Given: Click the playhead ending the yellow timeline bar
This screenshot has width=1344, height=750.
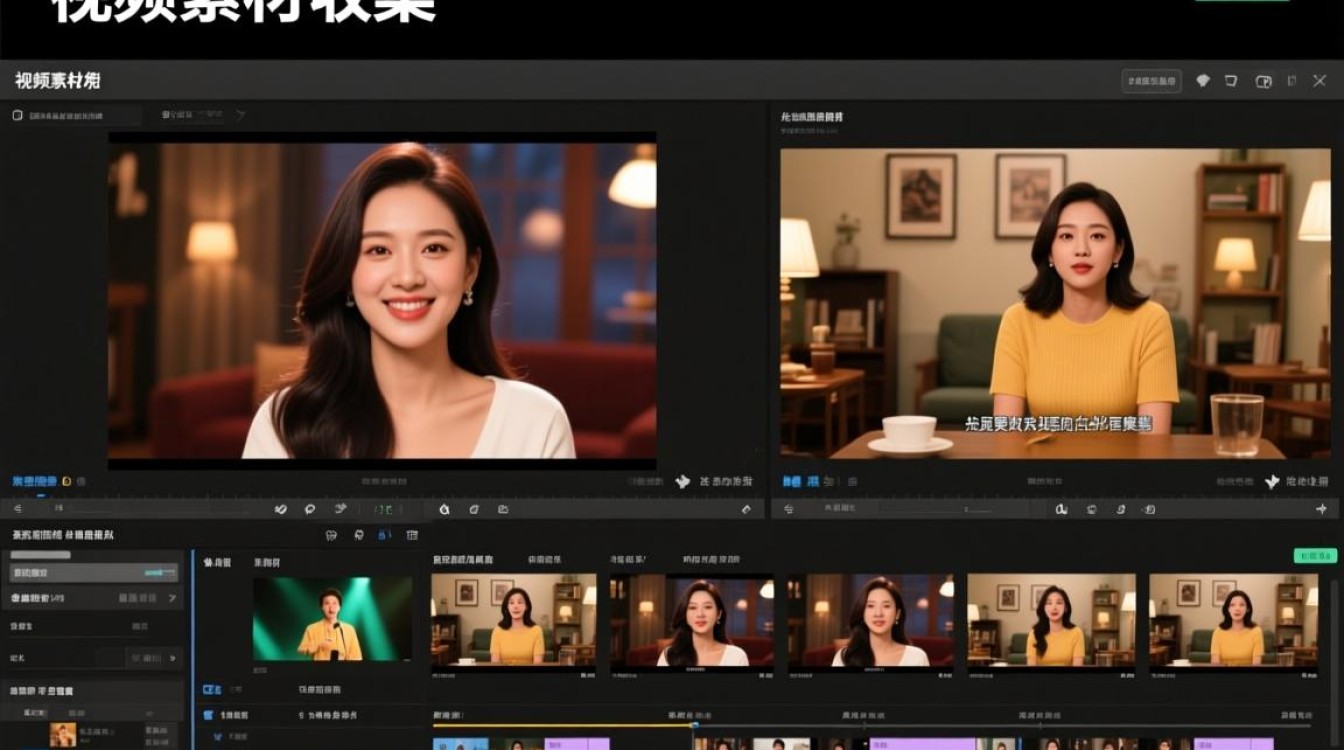Looking at the screenshot, I should (695, 725).
